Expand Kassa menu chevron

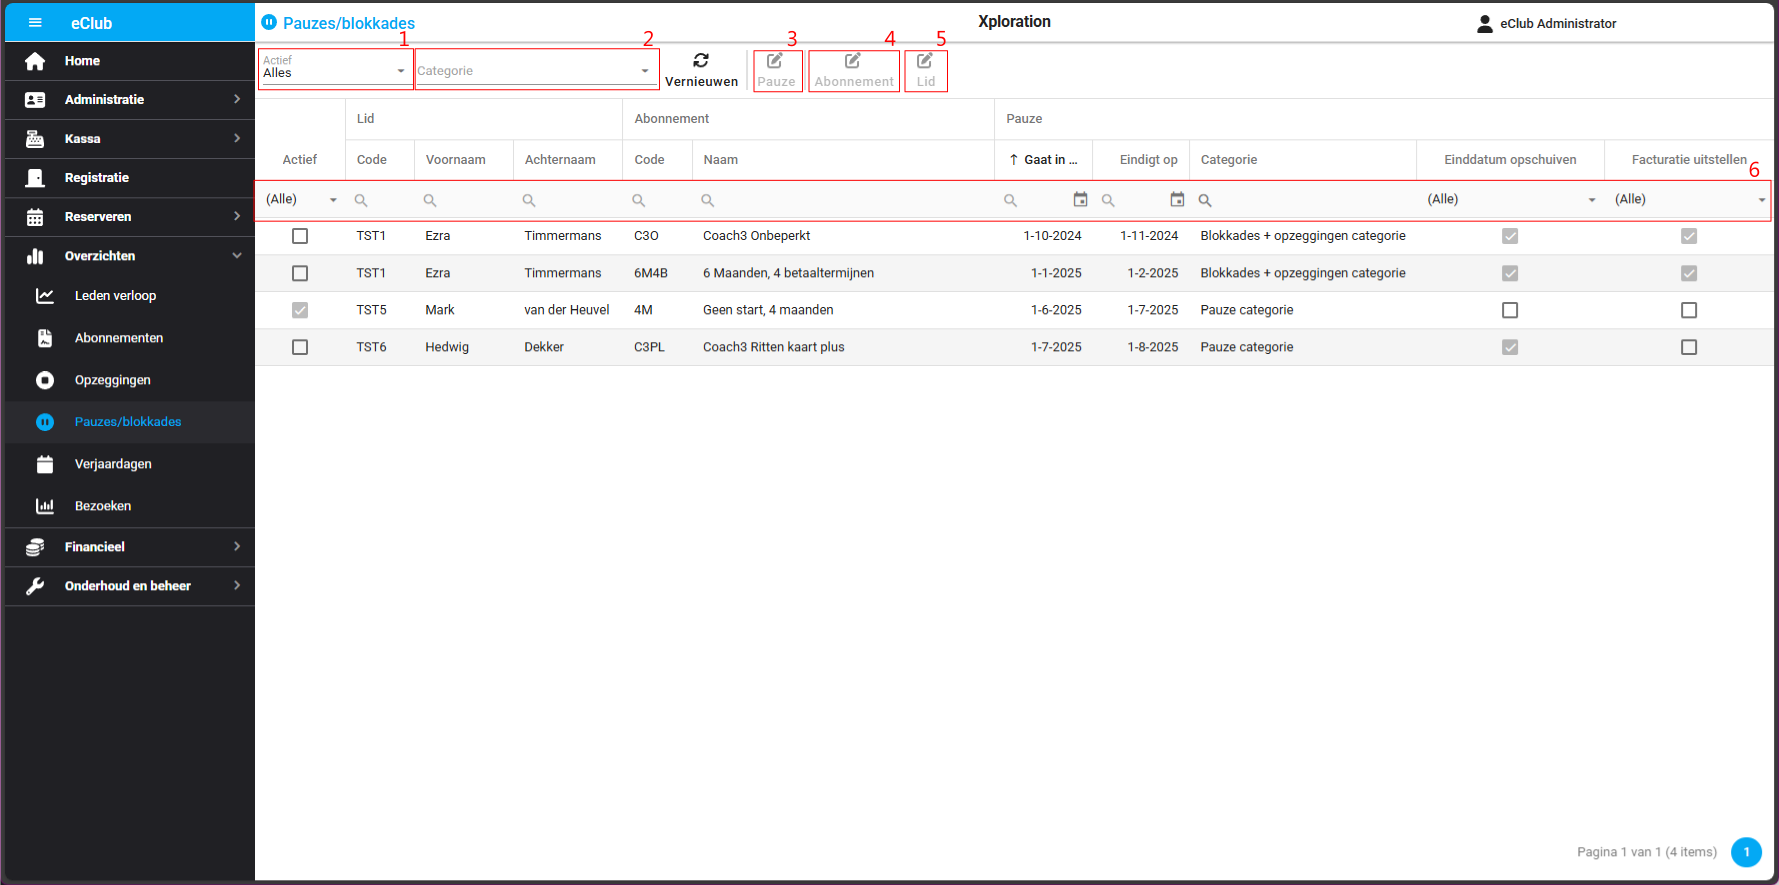click(237, 138)
